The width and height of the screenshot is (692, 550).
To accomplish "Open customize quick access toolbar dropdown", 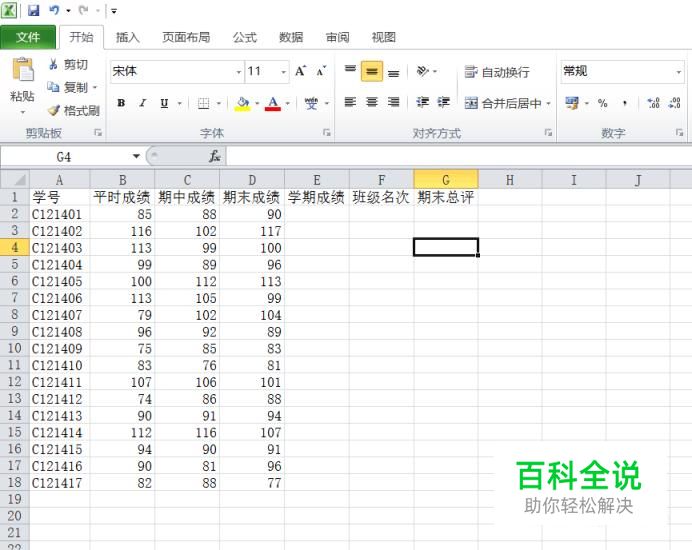I will [x=114, y=11].
